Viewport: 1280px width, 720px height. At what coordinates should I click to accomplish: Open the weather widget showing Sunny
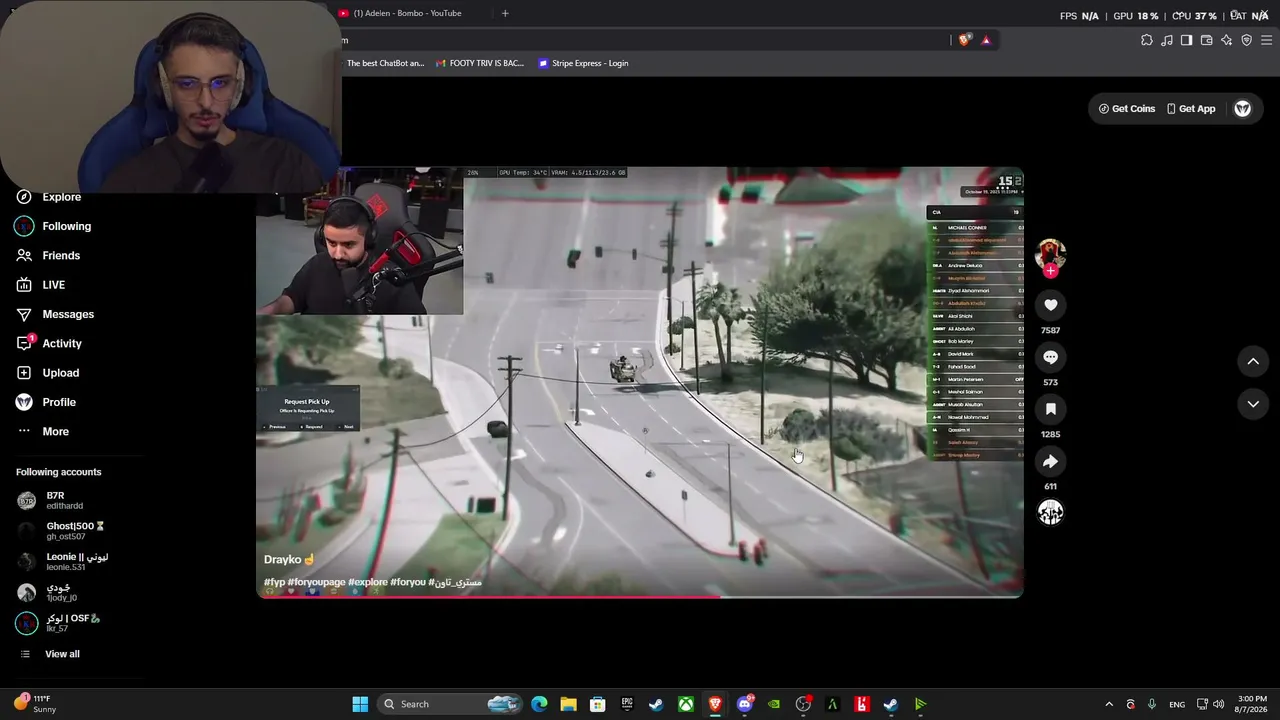[35, 704]
